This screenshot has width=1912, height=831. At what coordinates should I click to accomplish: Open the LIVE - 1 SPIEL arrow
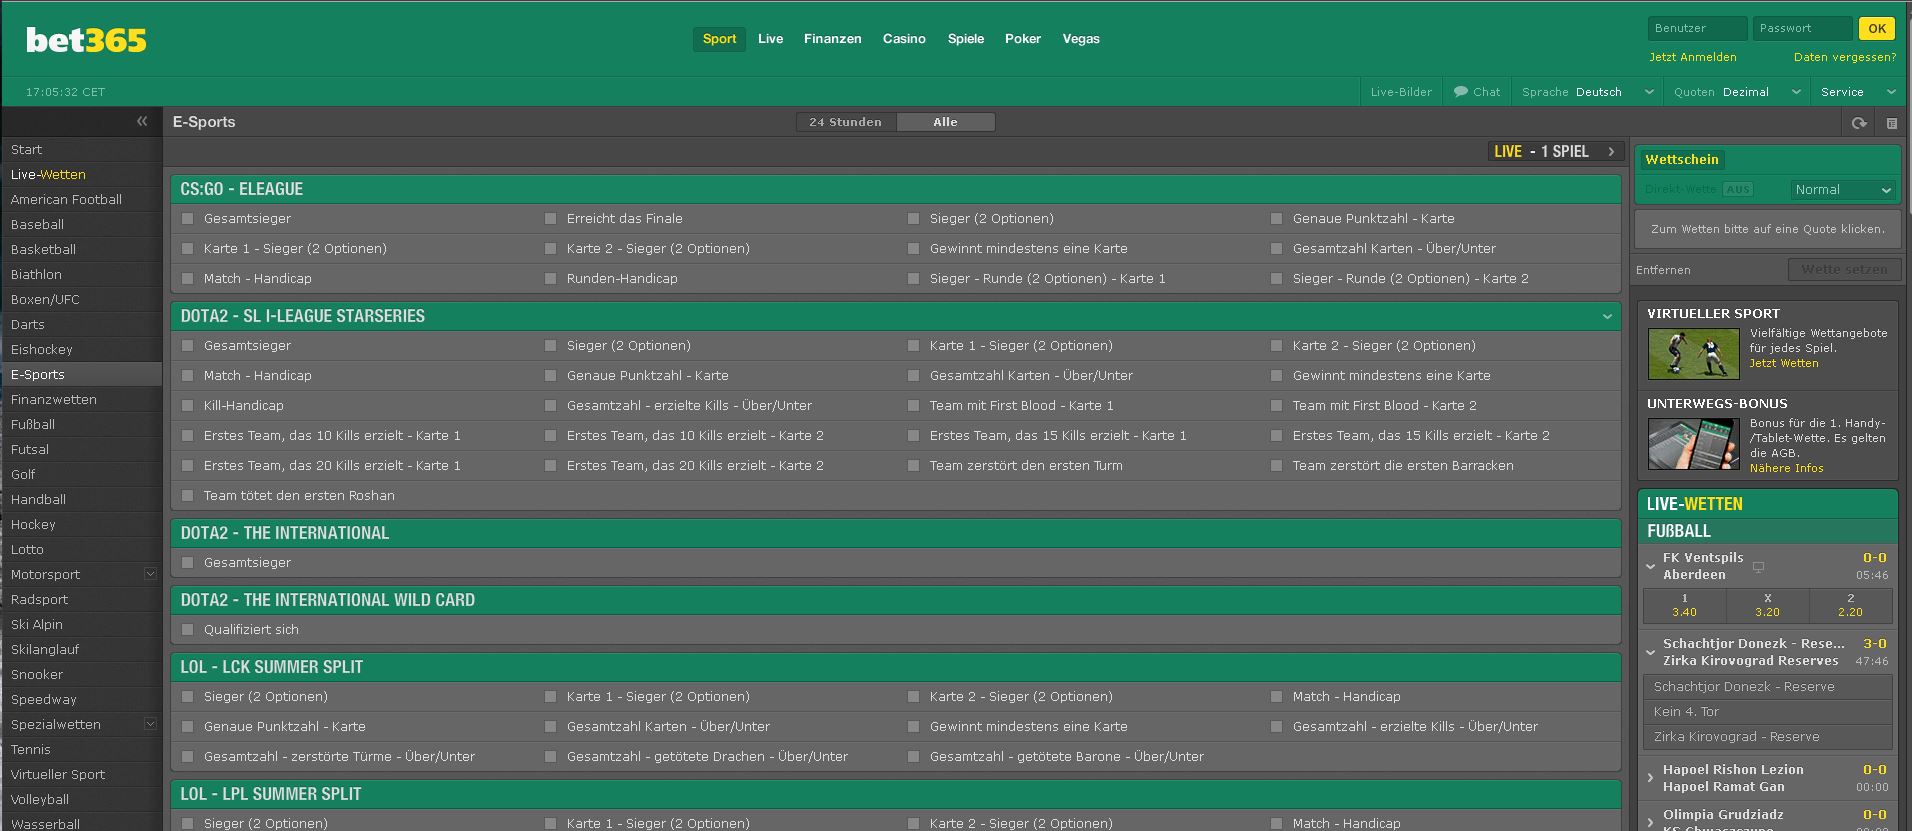[x=1611, y=151]
